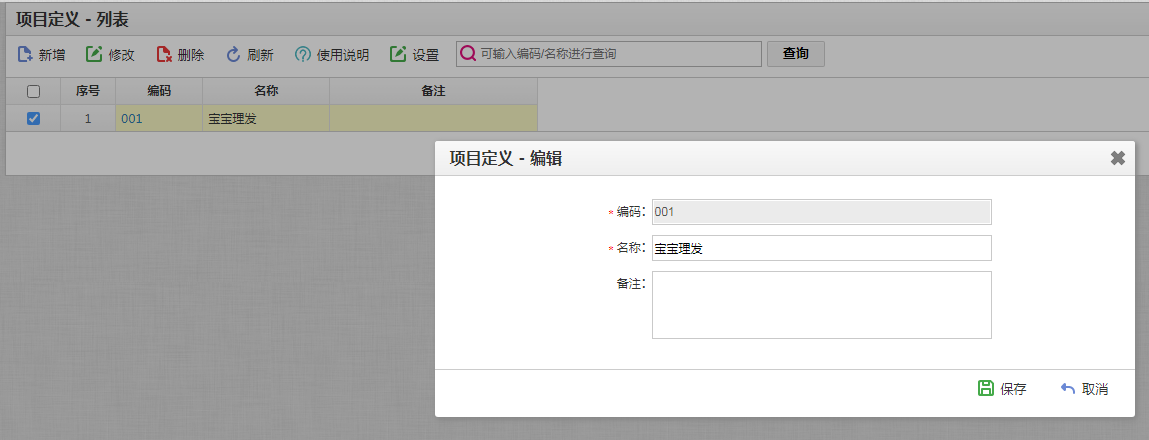Click the 名称 field containing 宝宝理发
The height and width of the screenshot is (440, 1149).
(821, 248)
